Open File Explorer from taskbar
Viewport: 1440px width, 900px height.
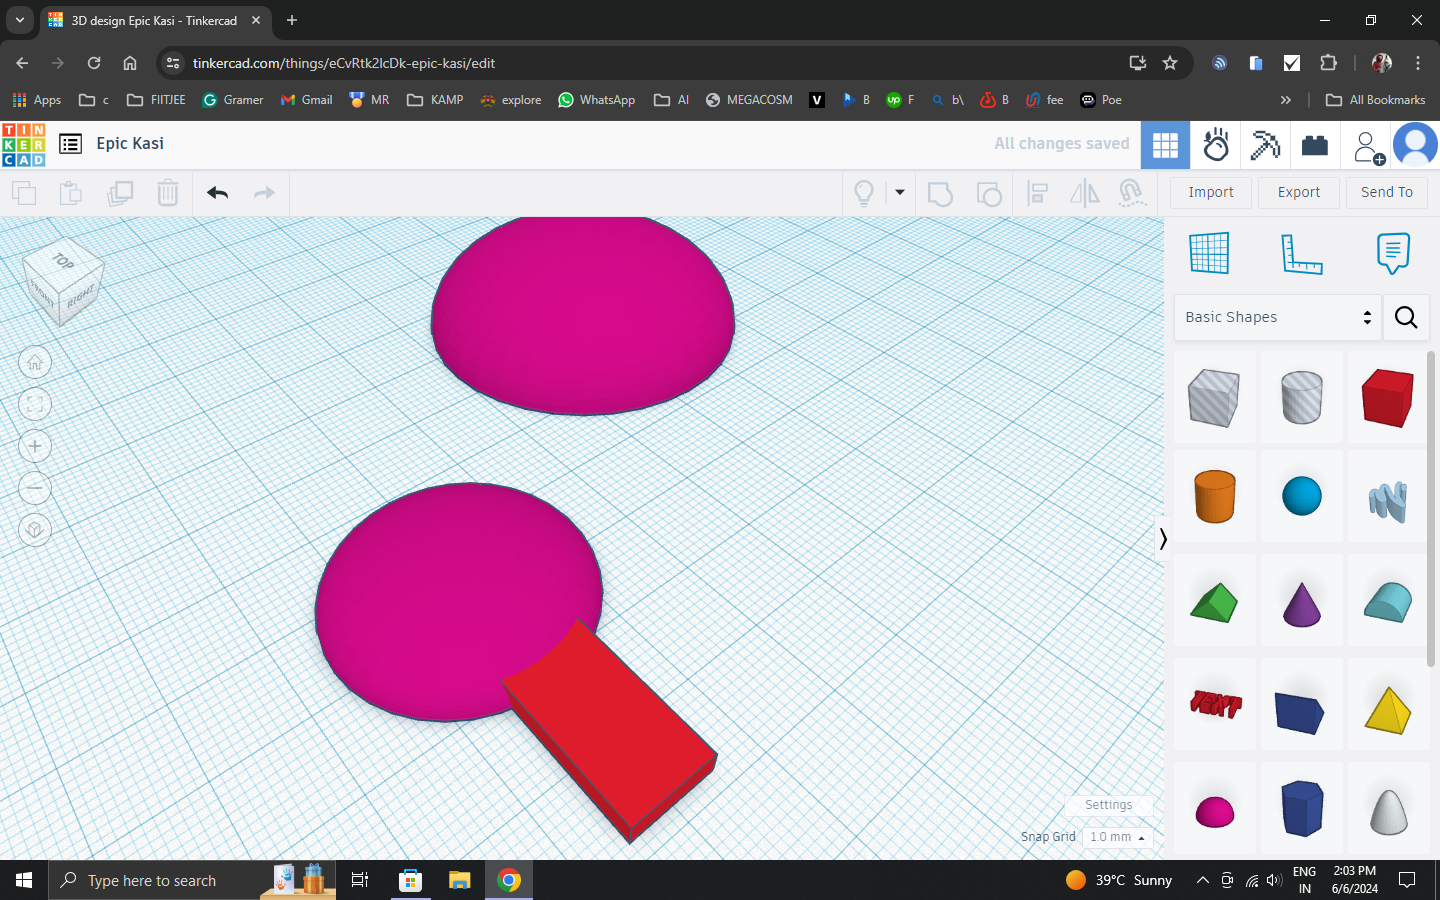coord(459,880)
